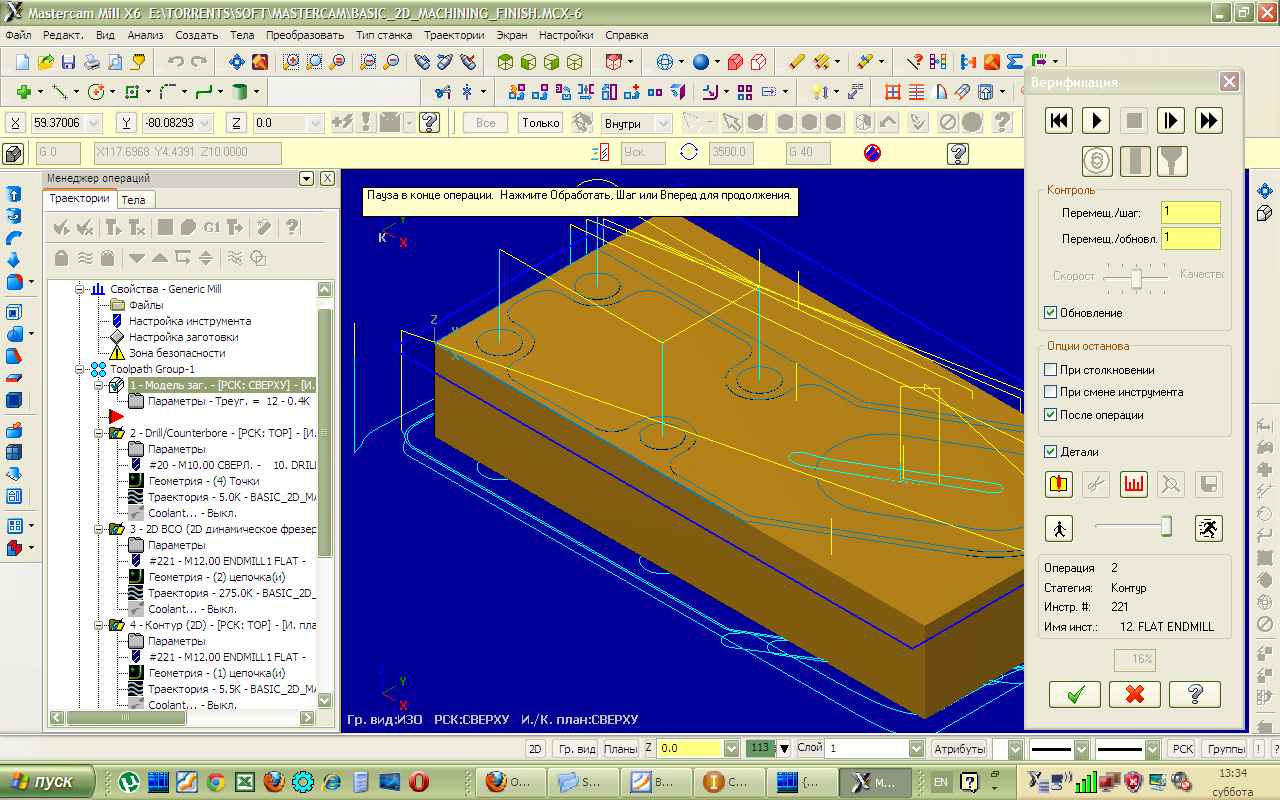Click the 'Атрибуты' button in status bar

coord(959,748)
